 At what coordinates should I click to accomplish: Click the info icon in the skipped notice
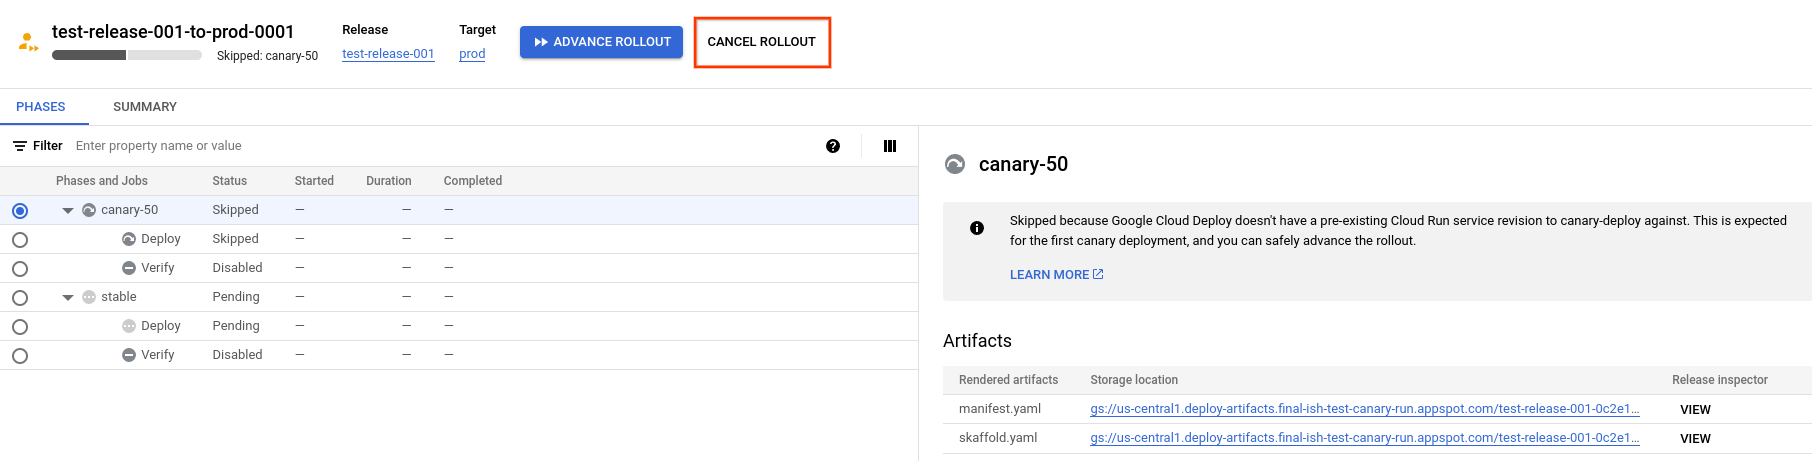977,228
